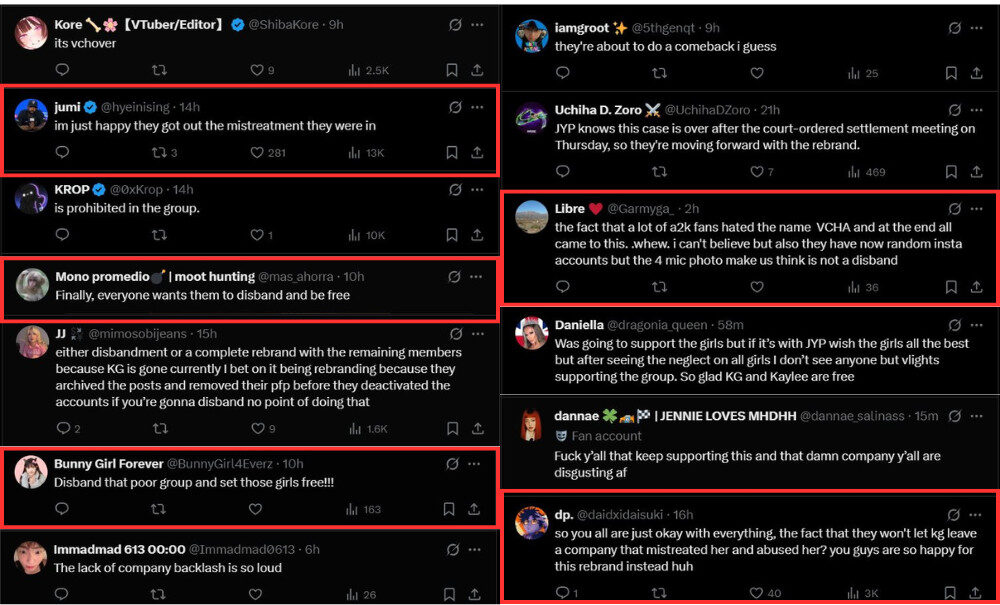Viewport: 1000px width, 605px height.
Task: Retweet Libre's tweet about a2k fans
Action: [x=659, y=287]
